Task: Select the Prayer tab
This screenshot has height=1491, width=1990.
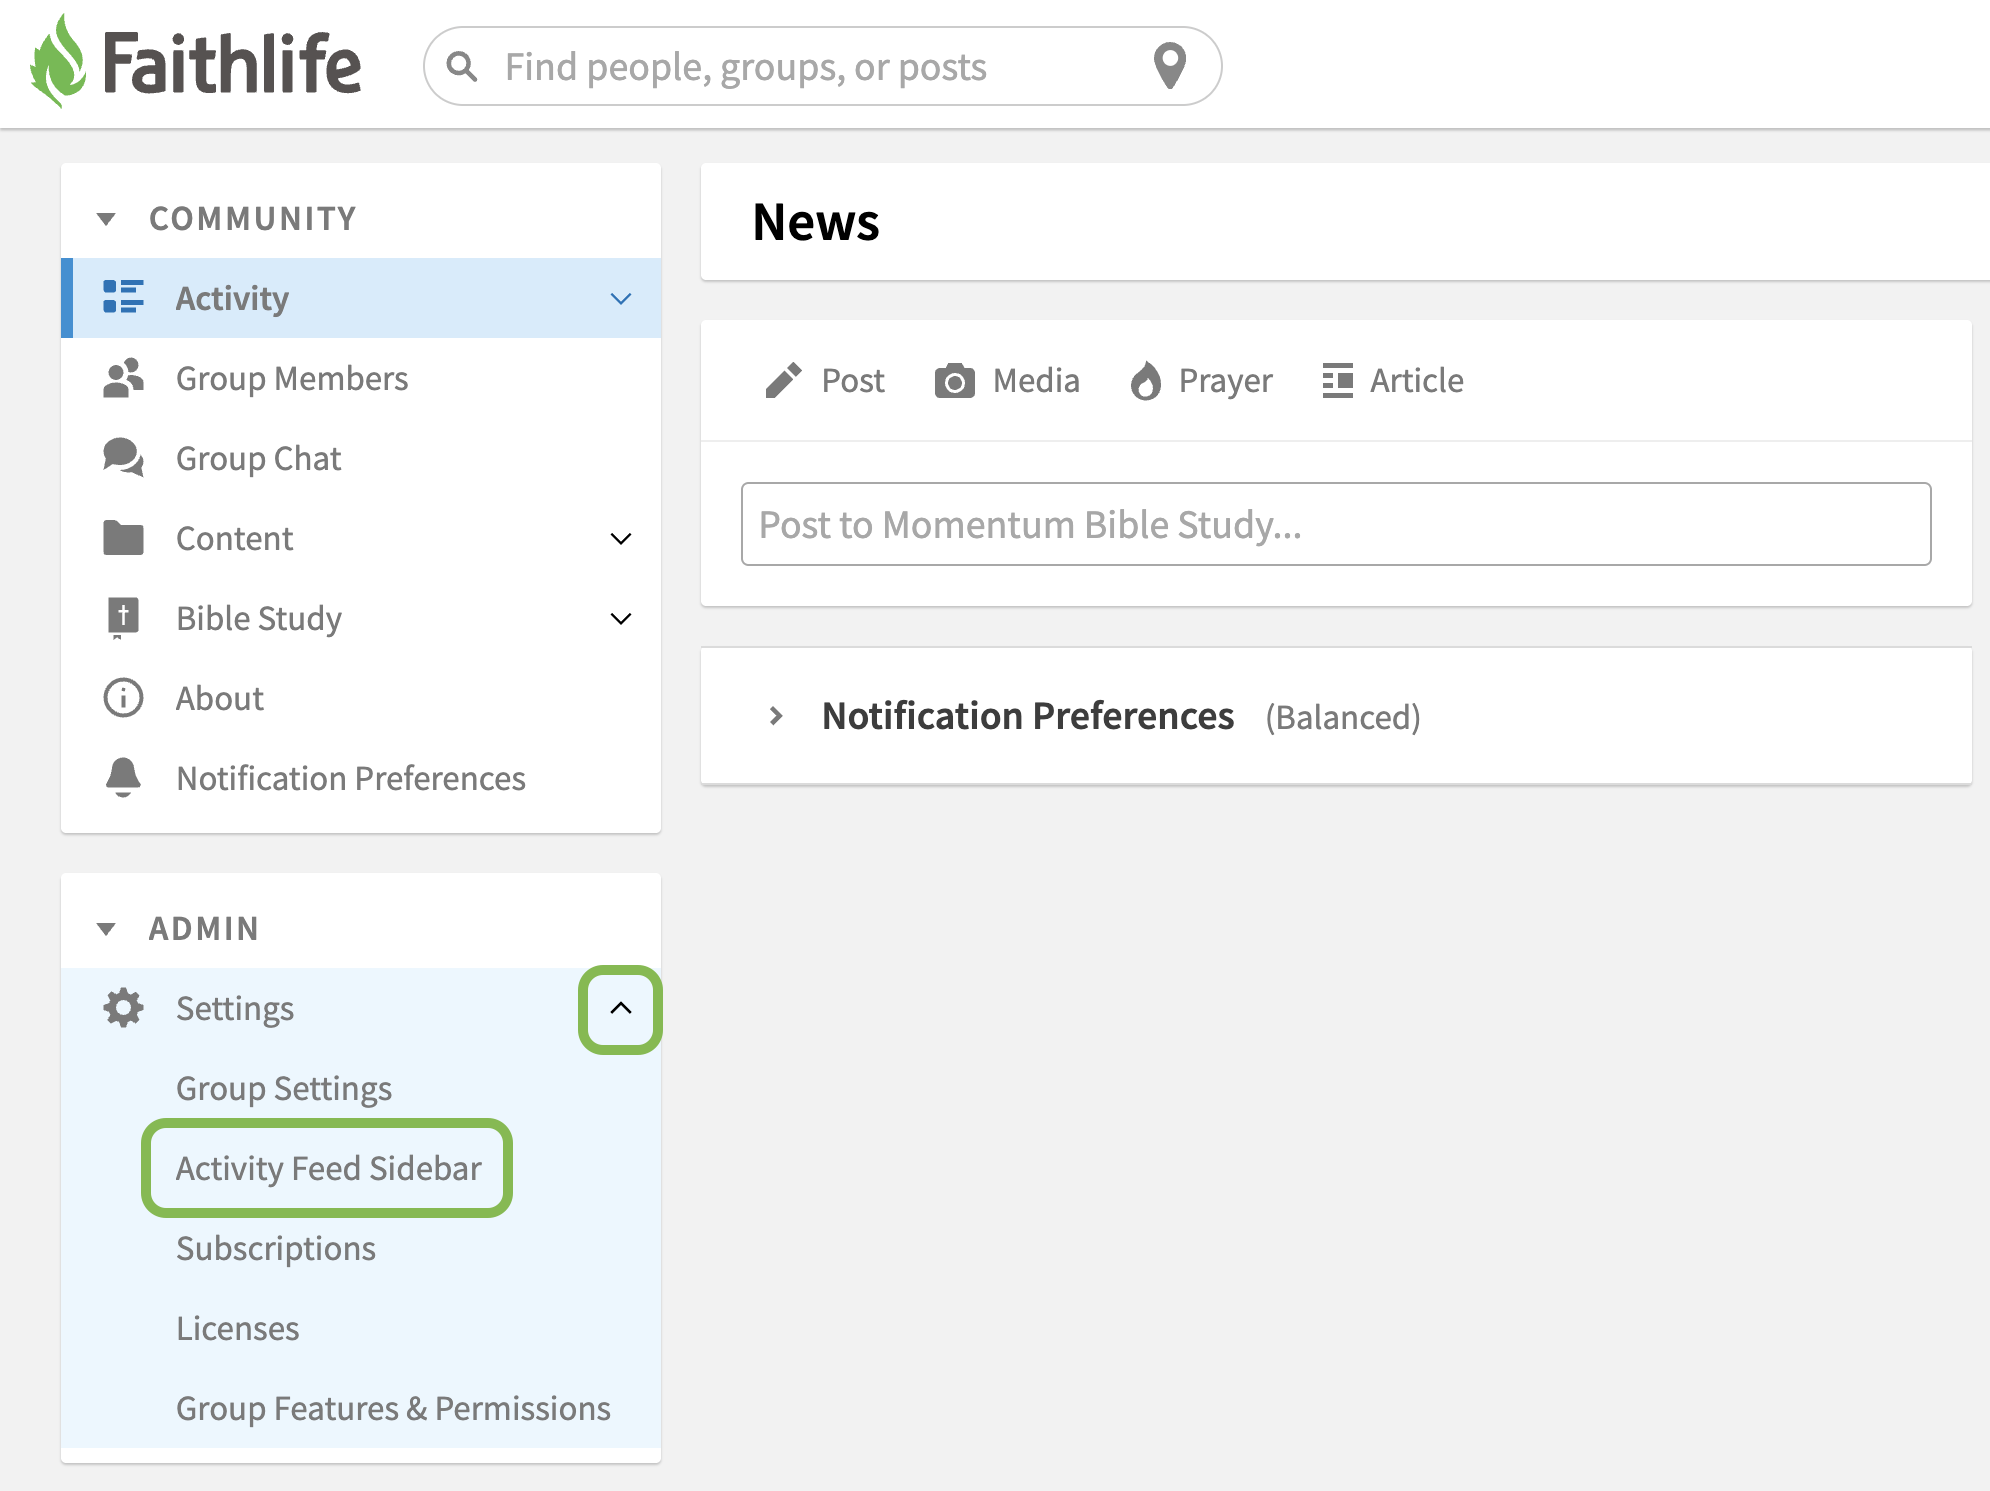Action: [x=1201, y=381]
